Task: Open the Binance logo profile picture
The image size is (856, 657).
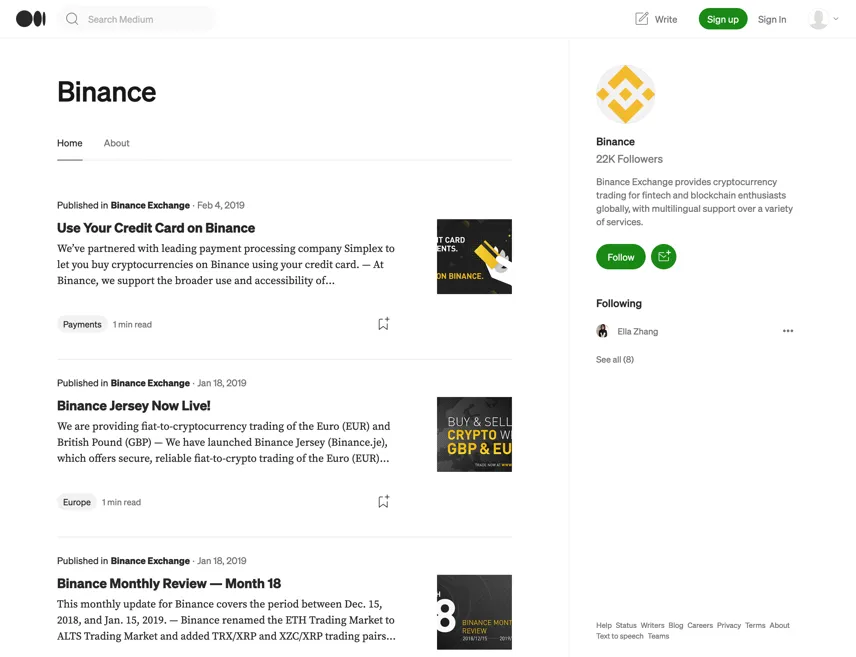Action: click(x=625, y=94)
